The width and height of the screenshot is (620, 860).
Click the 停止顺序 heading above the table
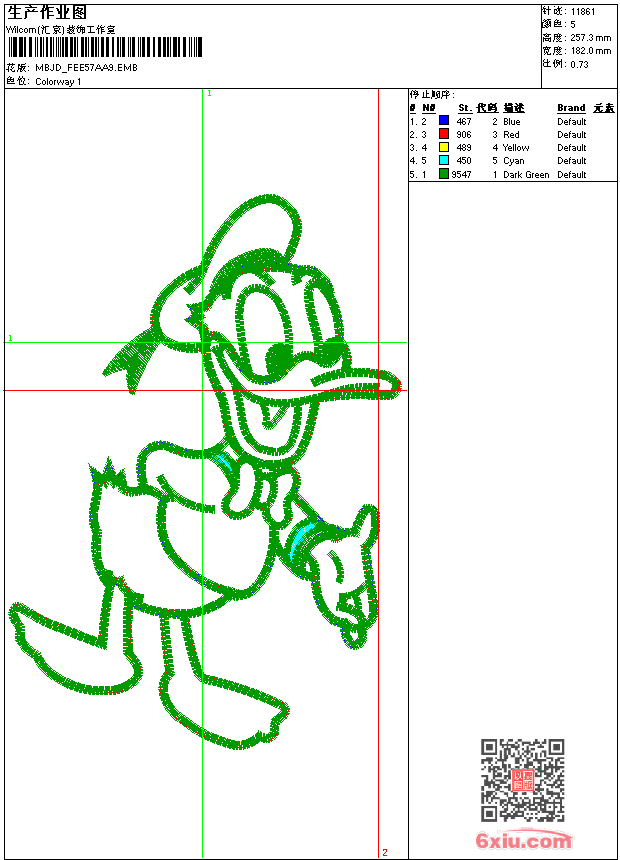(432, 95)
